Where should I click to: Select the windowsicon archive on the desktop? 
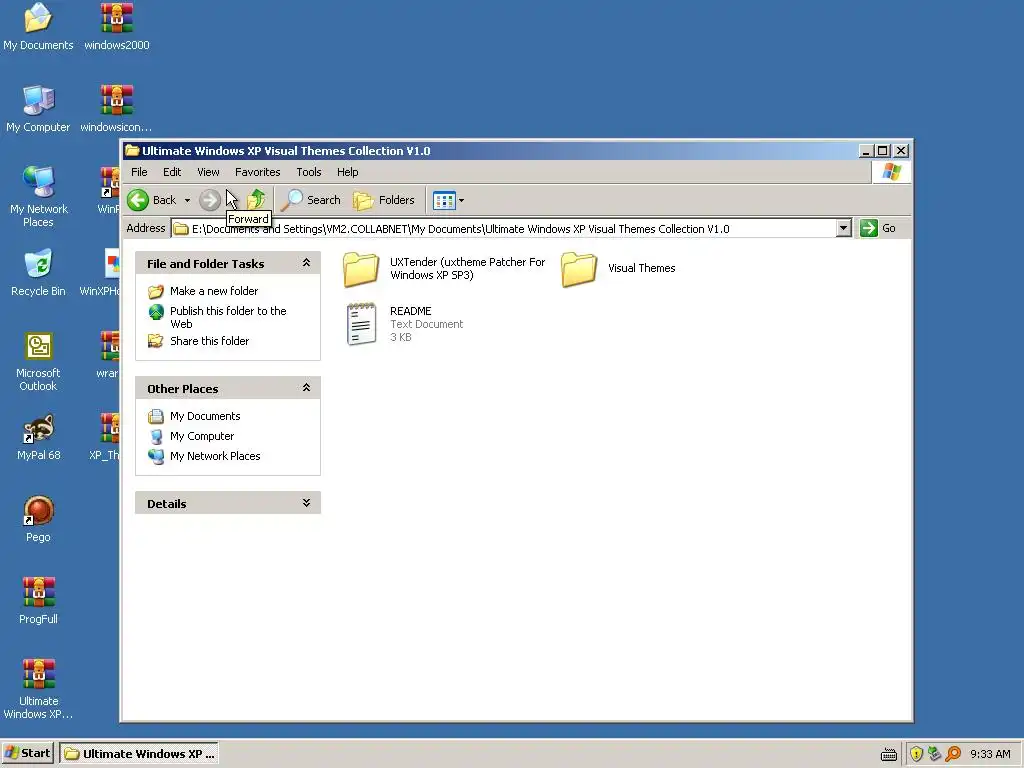coord(116,109)
